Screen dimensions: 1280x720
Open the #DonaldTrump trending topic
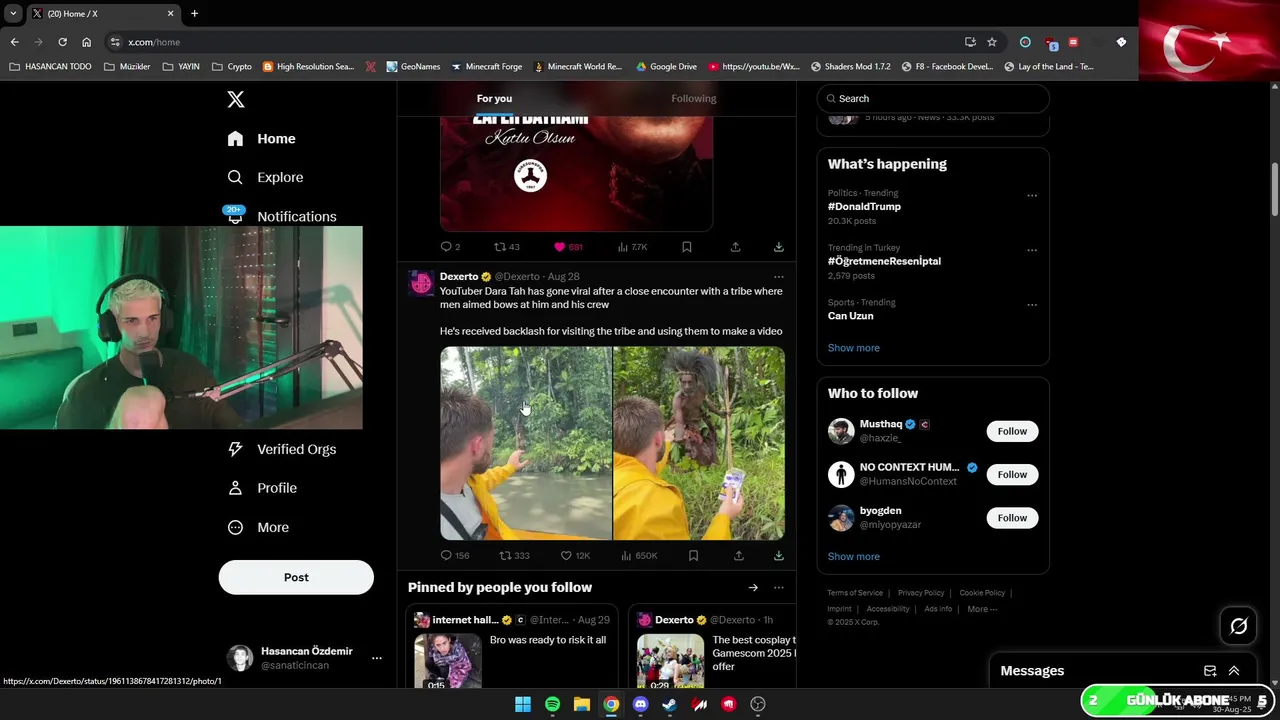click(x=864, y=206)
